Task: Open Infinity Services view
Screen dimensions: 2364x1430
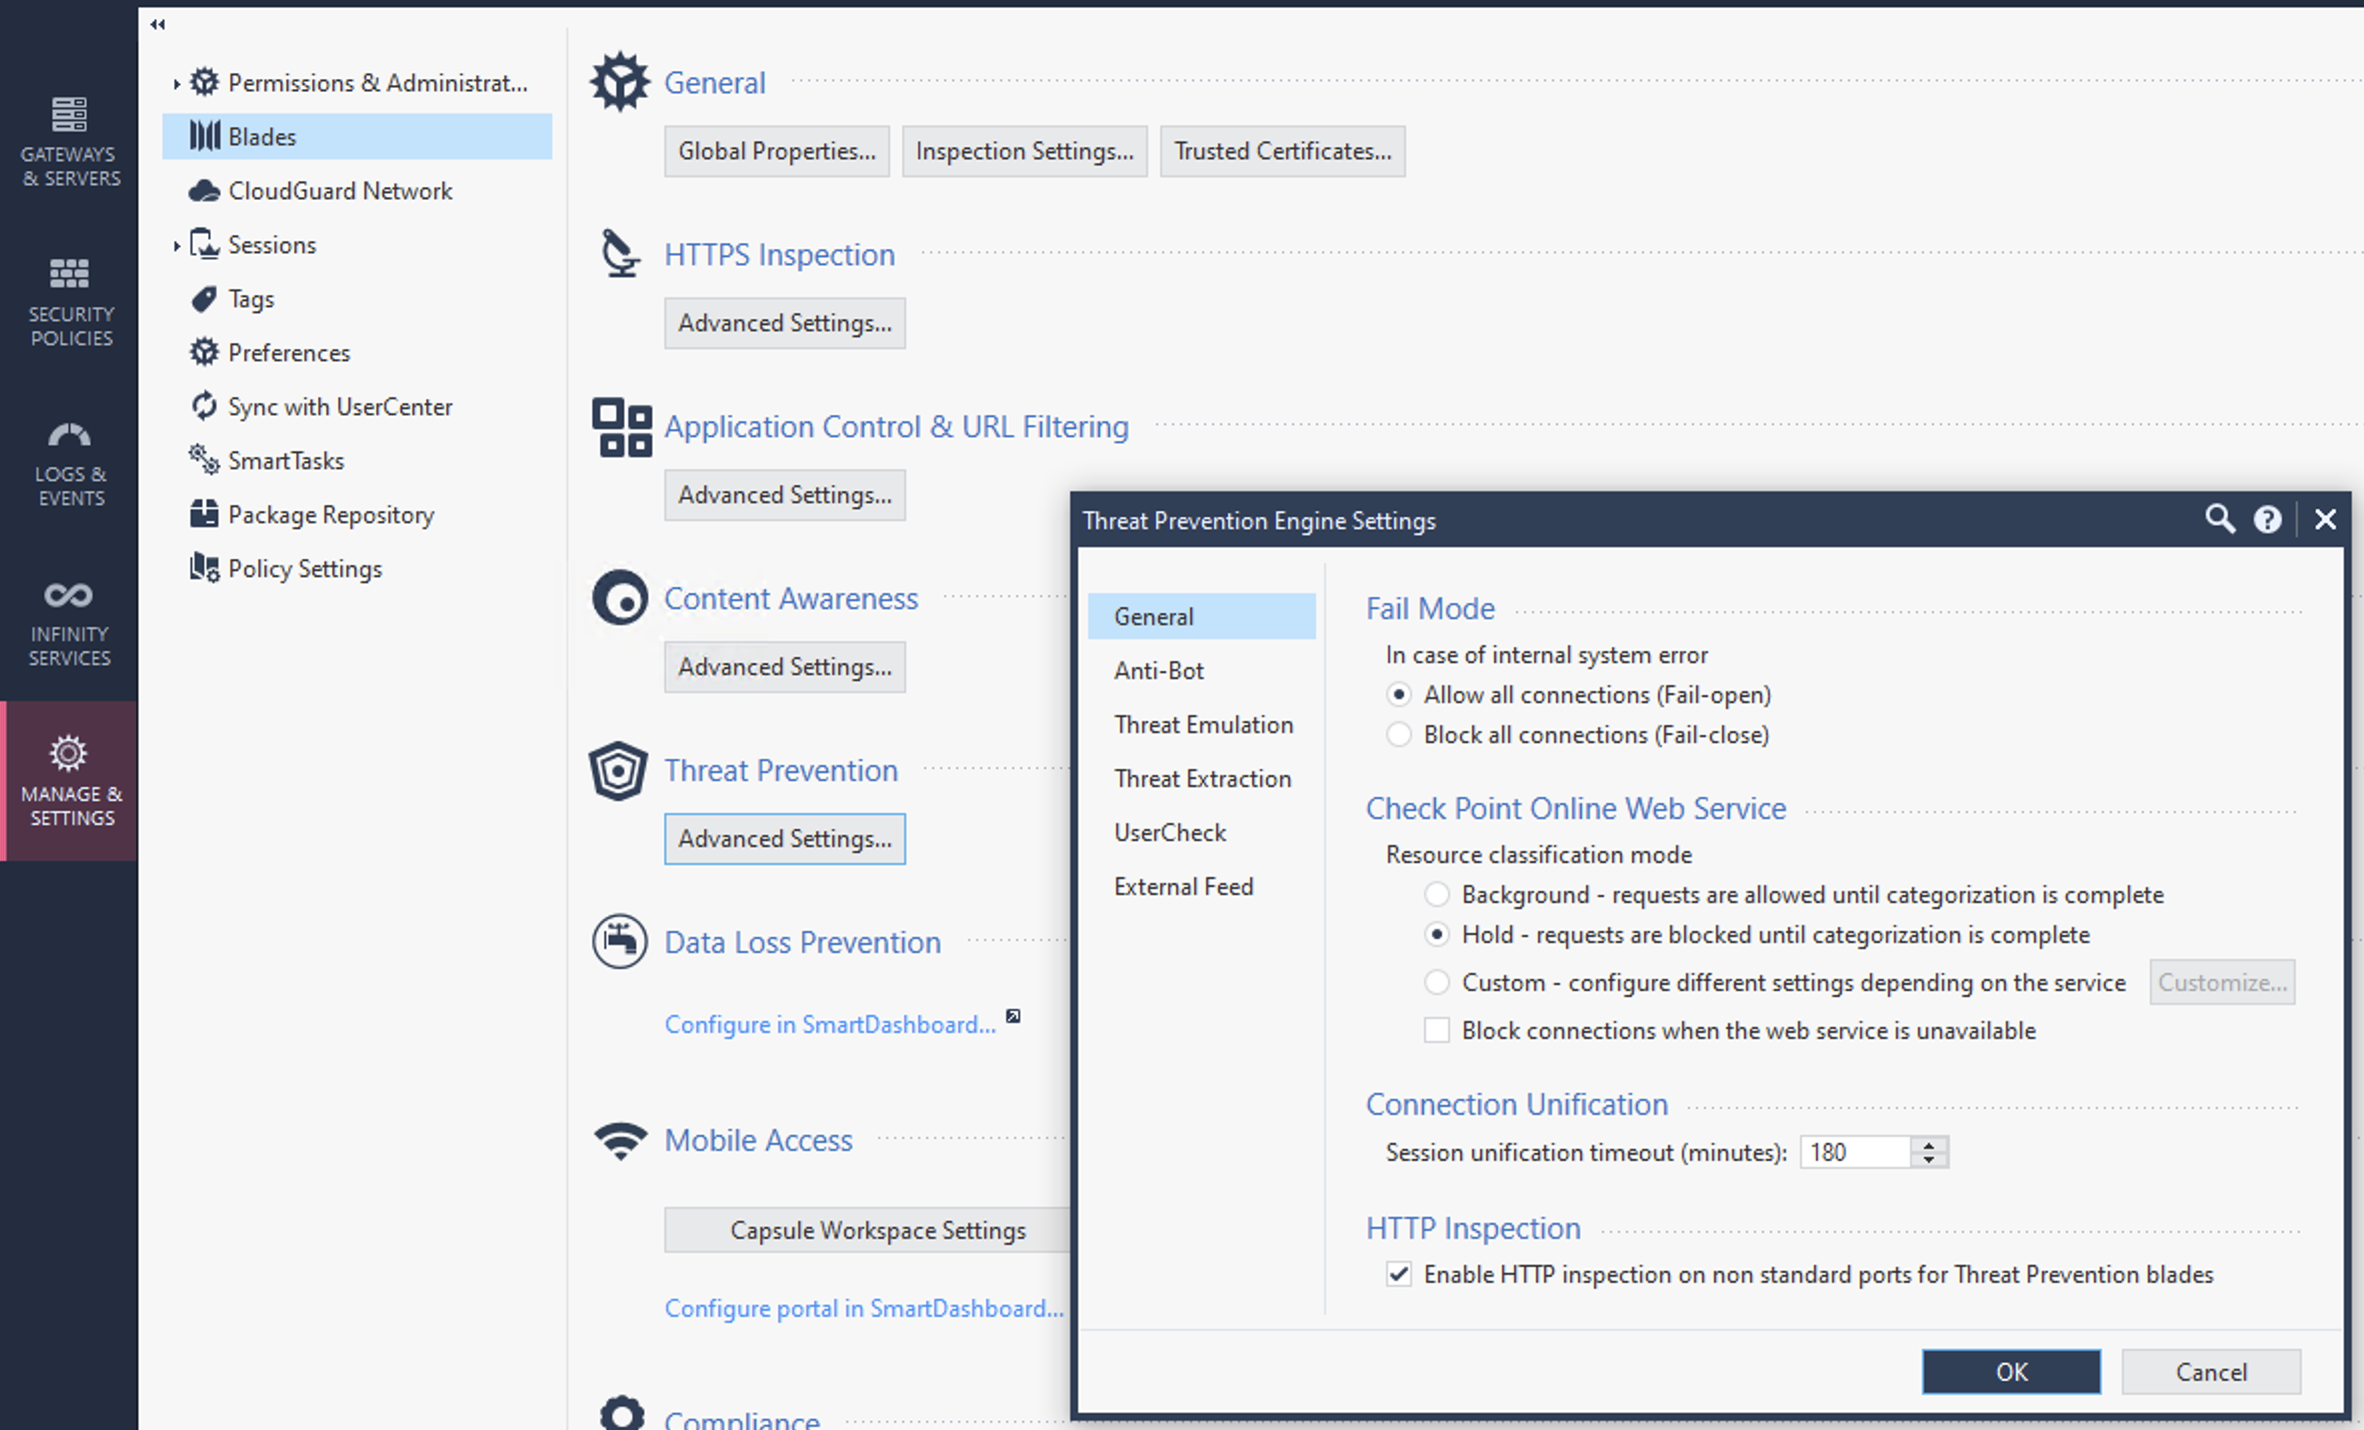Action: point(69,621)
